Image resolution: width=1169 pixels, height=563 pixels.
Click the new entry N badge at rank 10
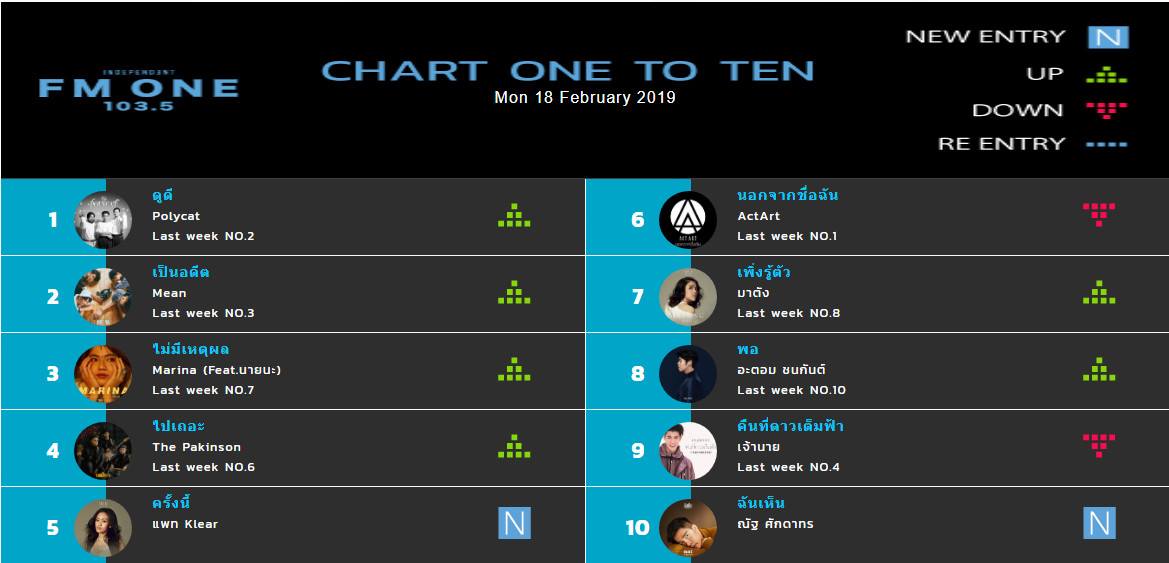coord(1100,523)
